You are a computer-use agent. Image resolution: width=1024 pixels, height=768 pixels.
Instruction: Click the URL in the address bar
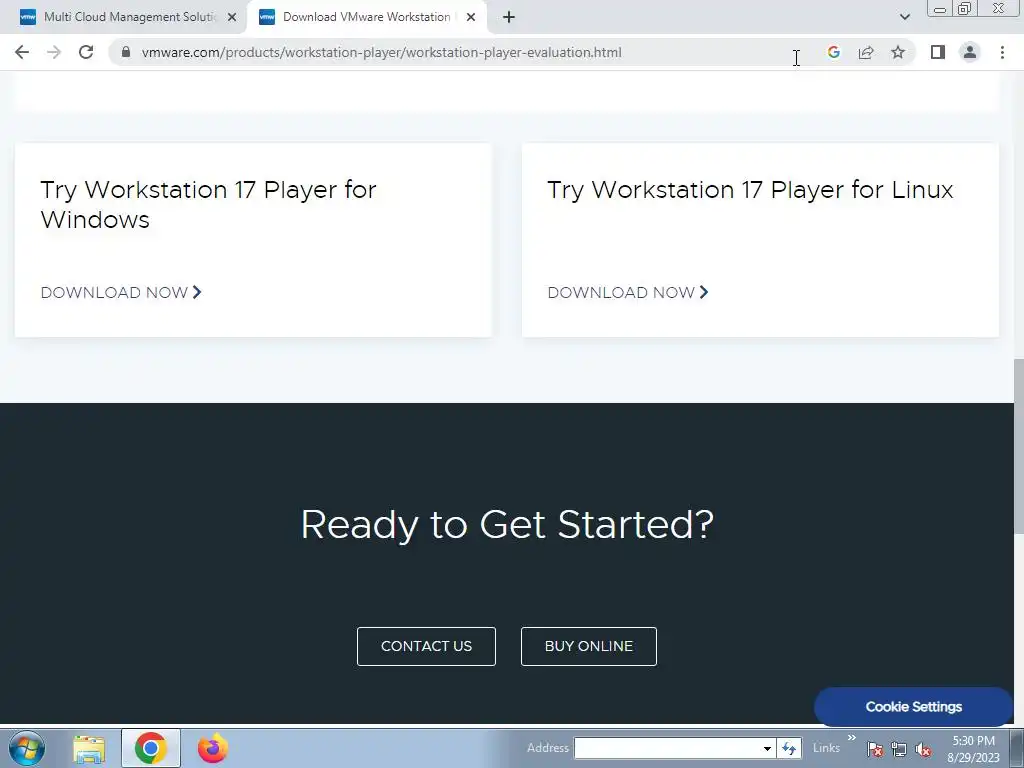point(381,52)
